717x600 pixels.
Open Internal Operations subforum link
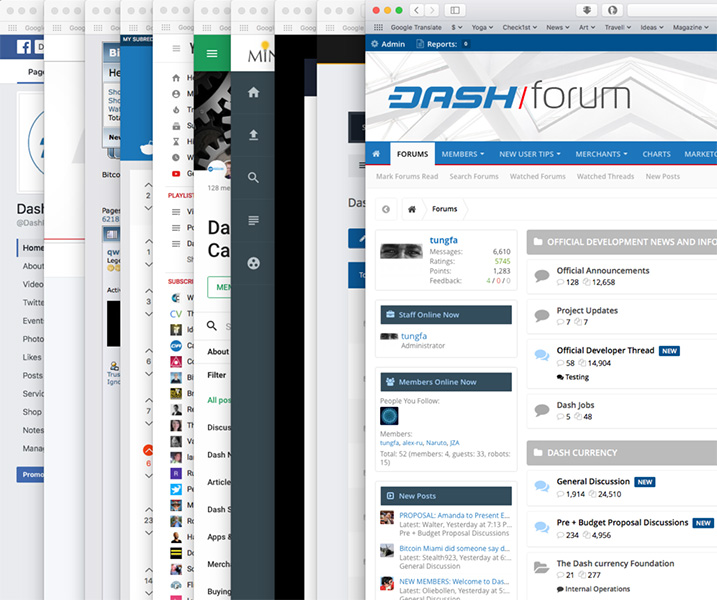tap(597, 589)
